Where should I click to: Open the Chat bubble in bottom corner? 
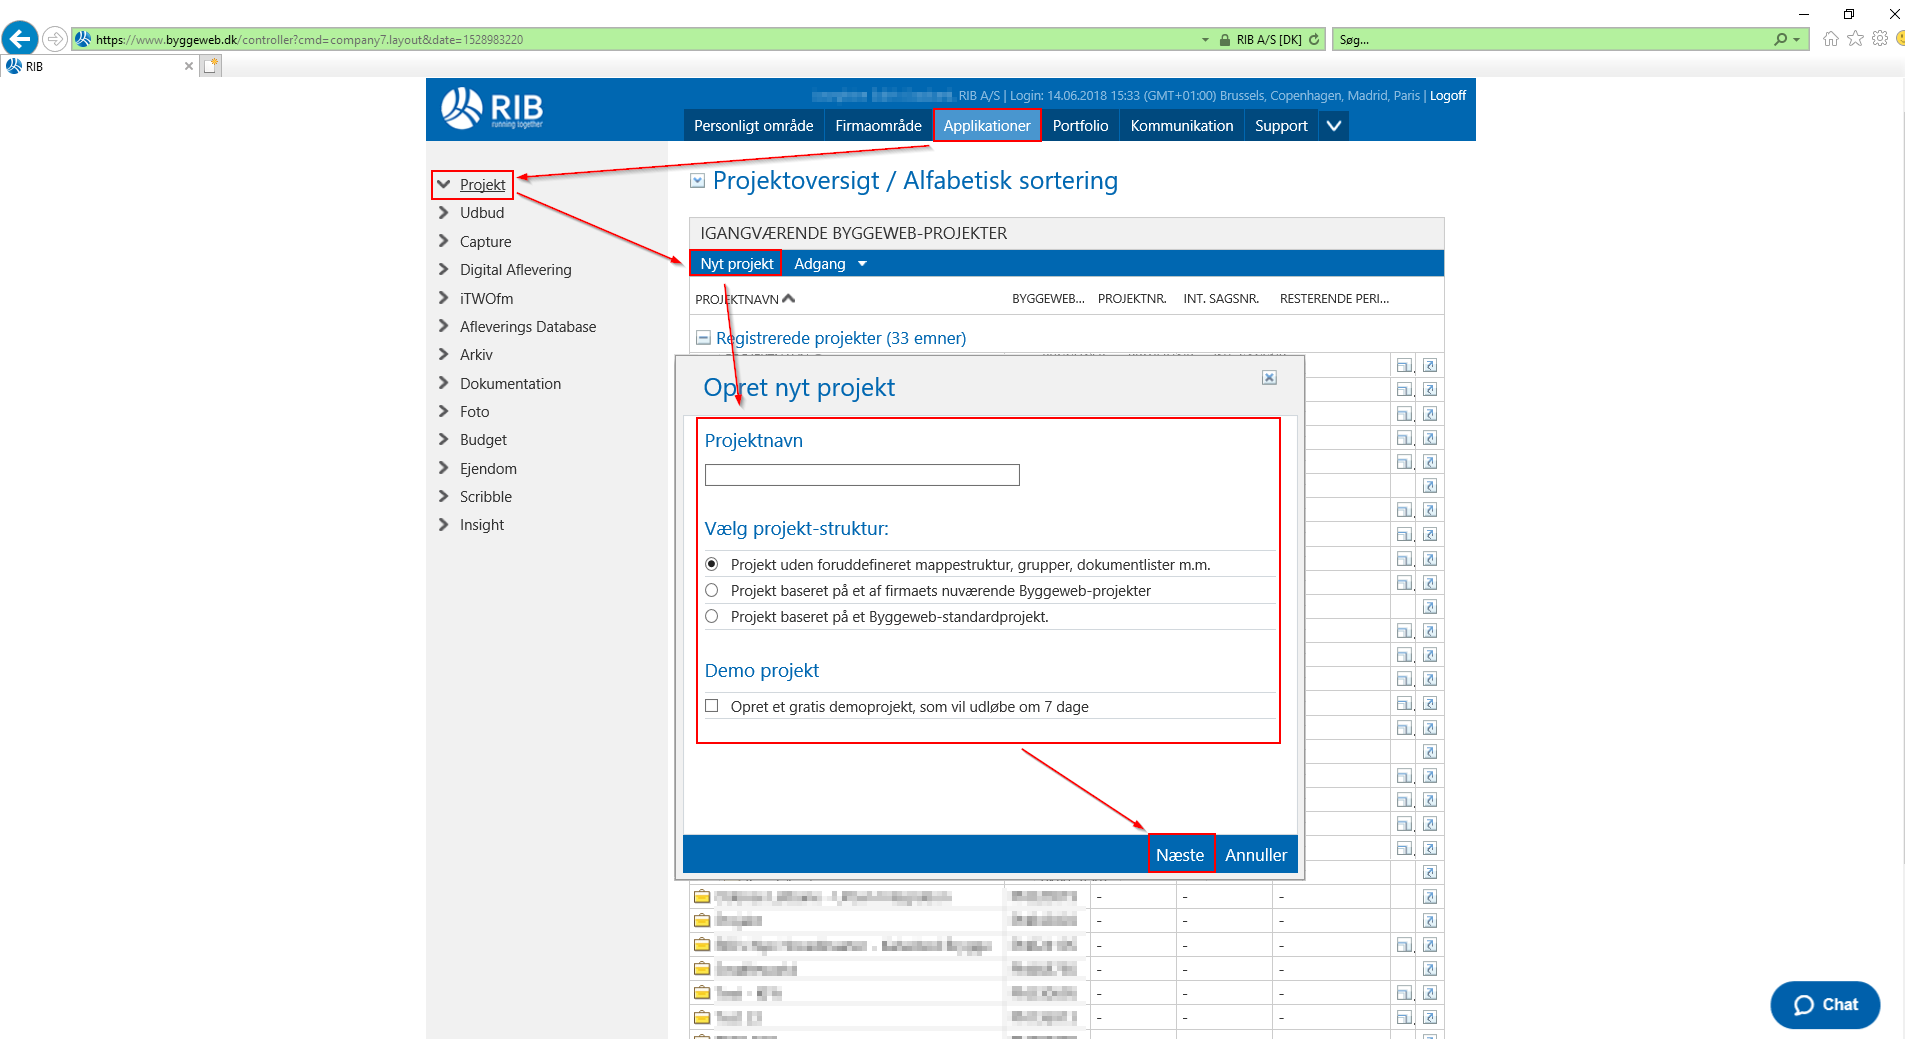point(1824,1005)
